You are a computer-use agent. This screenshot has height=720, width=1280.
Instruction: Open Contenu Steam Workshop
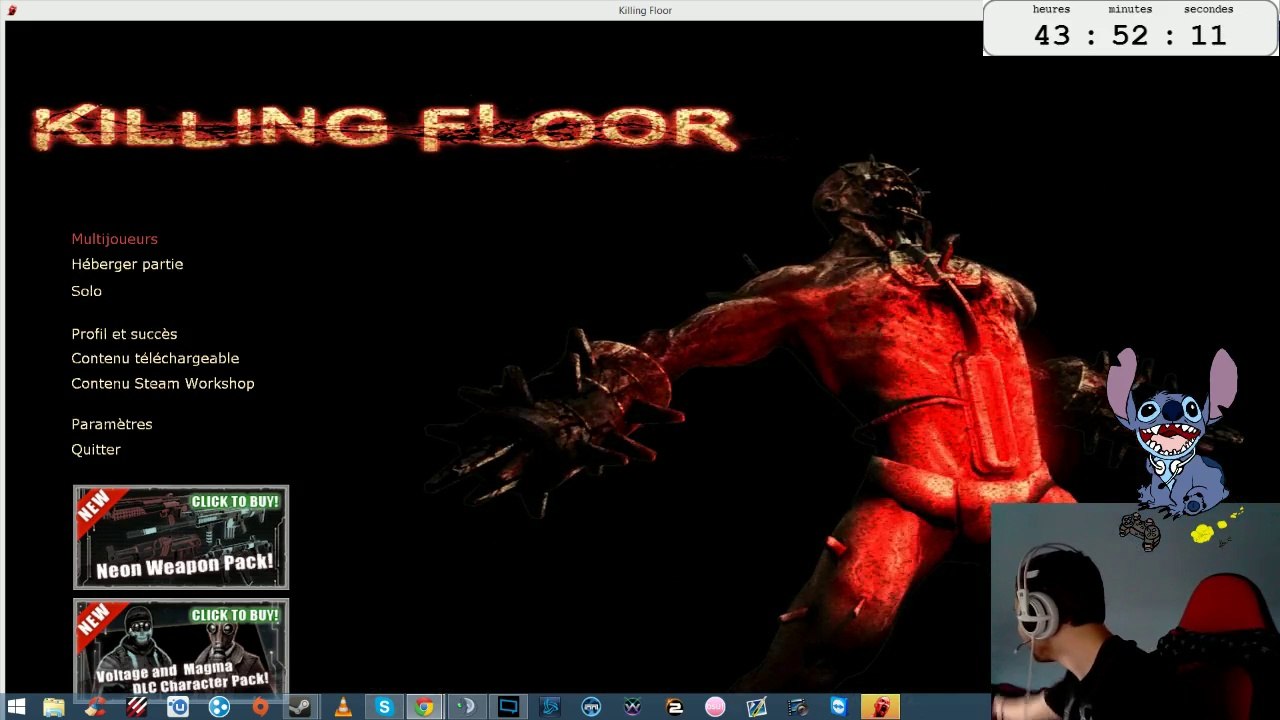(x=163, y=383)
